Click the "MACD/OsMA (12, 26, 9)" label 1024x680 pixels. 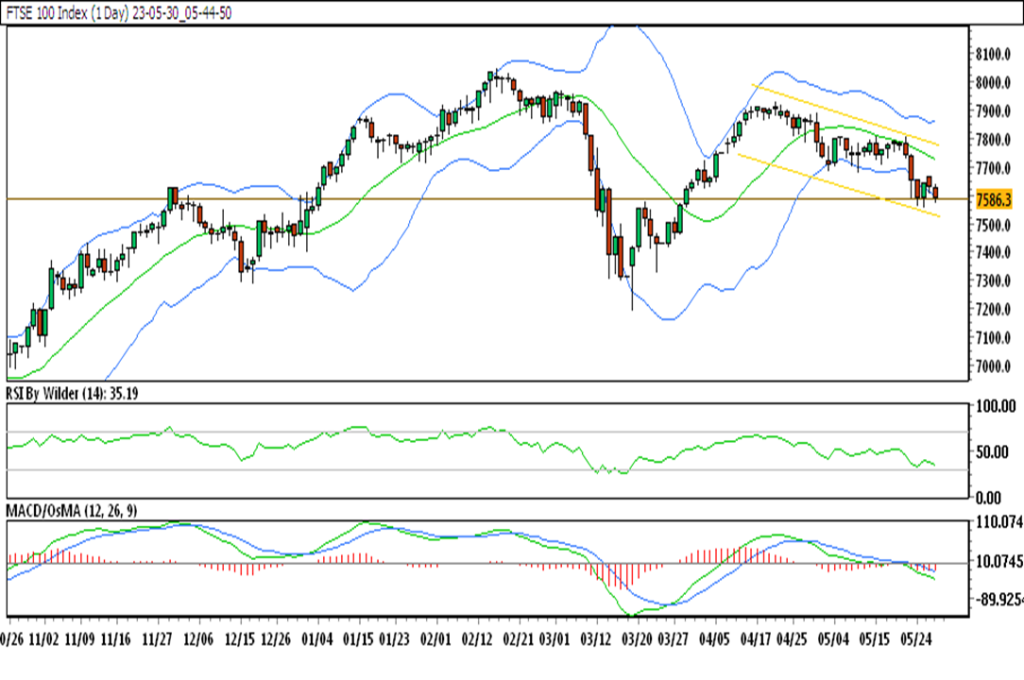pos(72,510)
